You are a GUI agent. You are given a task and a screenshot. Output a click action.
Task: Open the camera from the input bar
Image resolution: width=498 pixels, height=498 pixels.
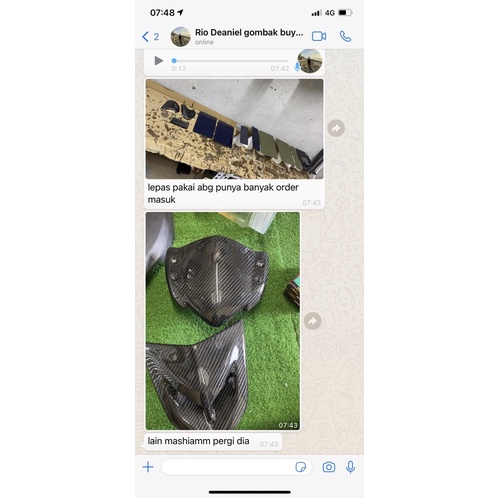[x=329, y=467]
